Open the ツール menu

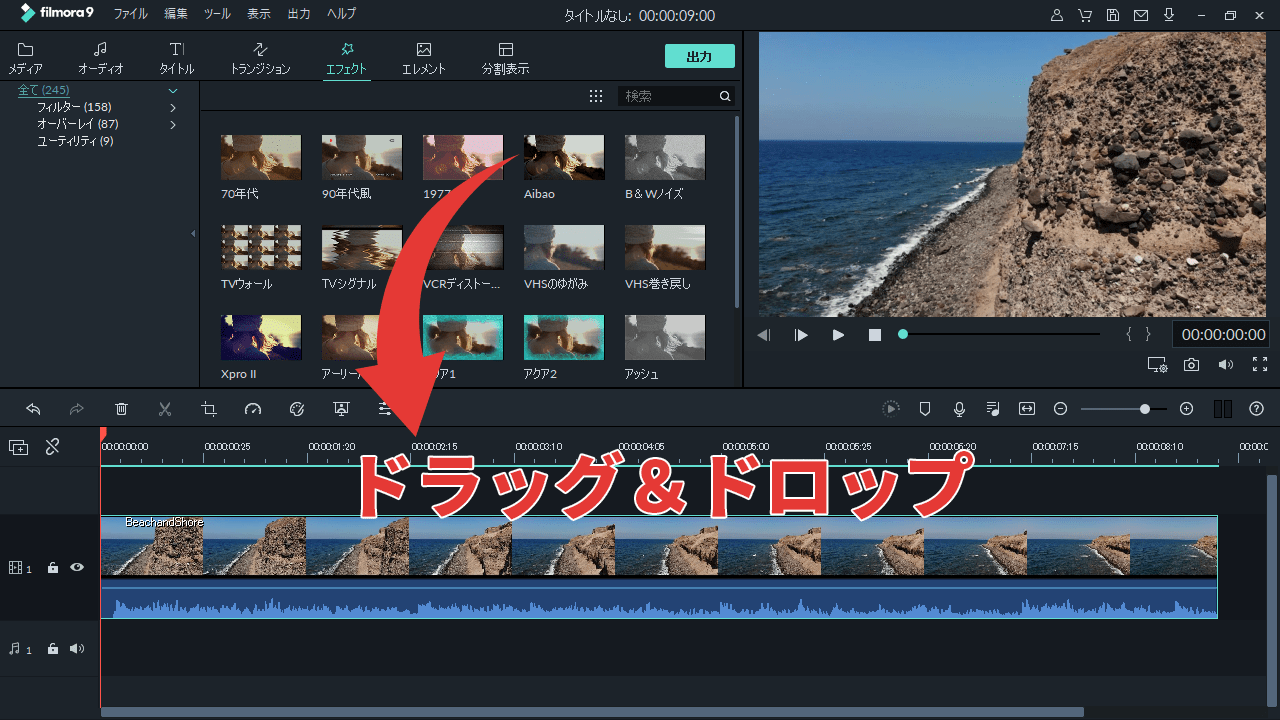tap(217, 14)
